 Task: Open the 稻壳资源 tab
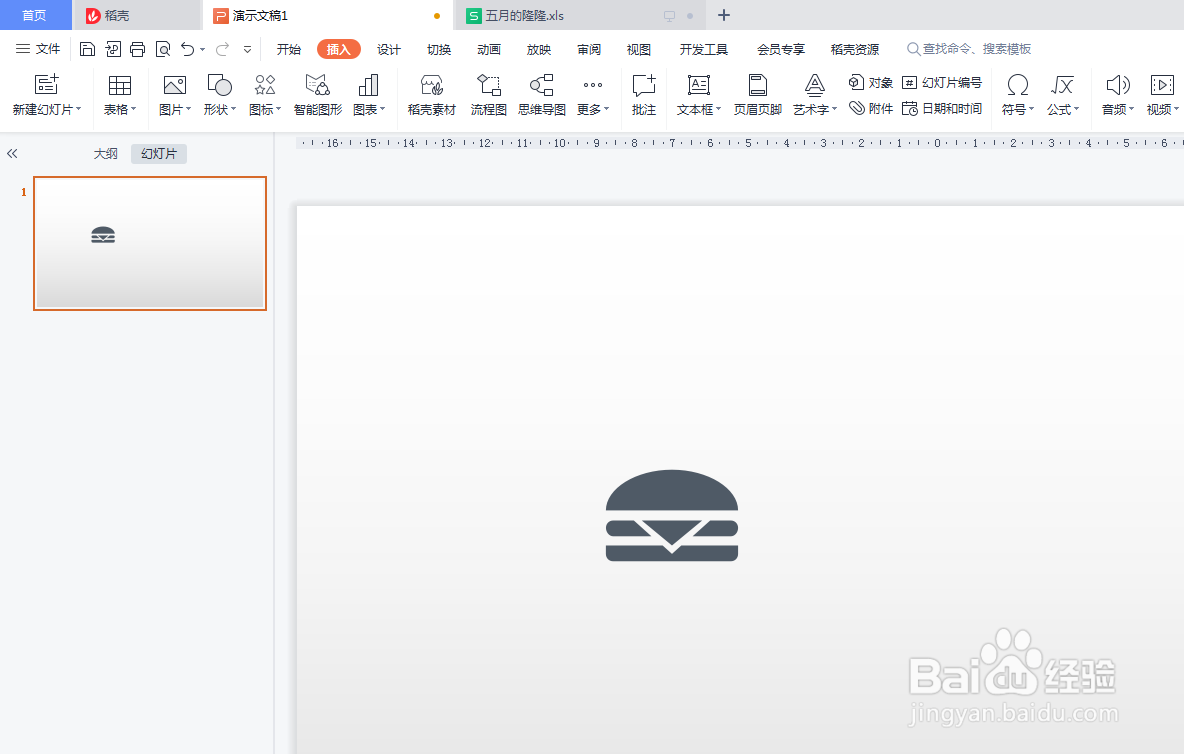click(855, 49)
